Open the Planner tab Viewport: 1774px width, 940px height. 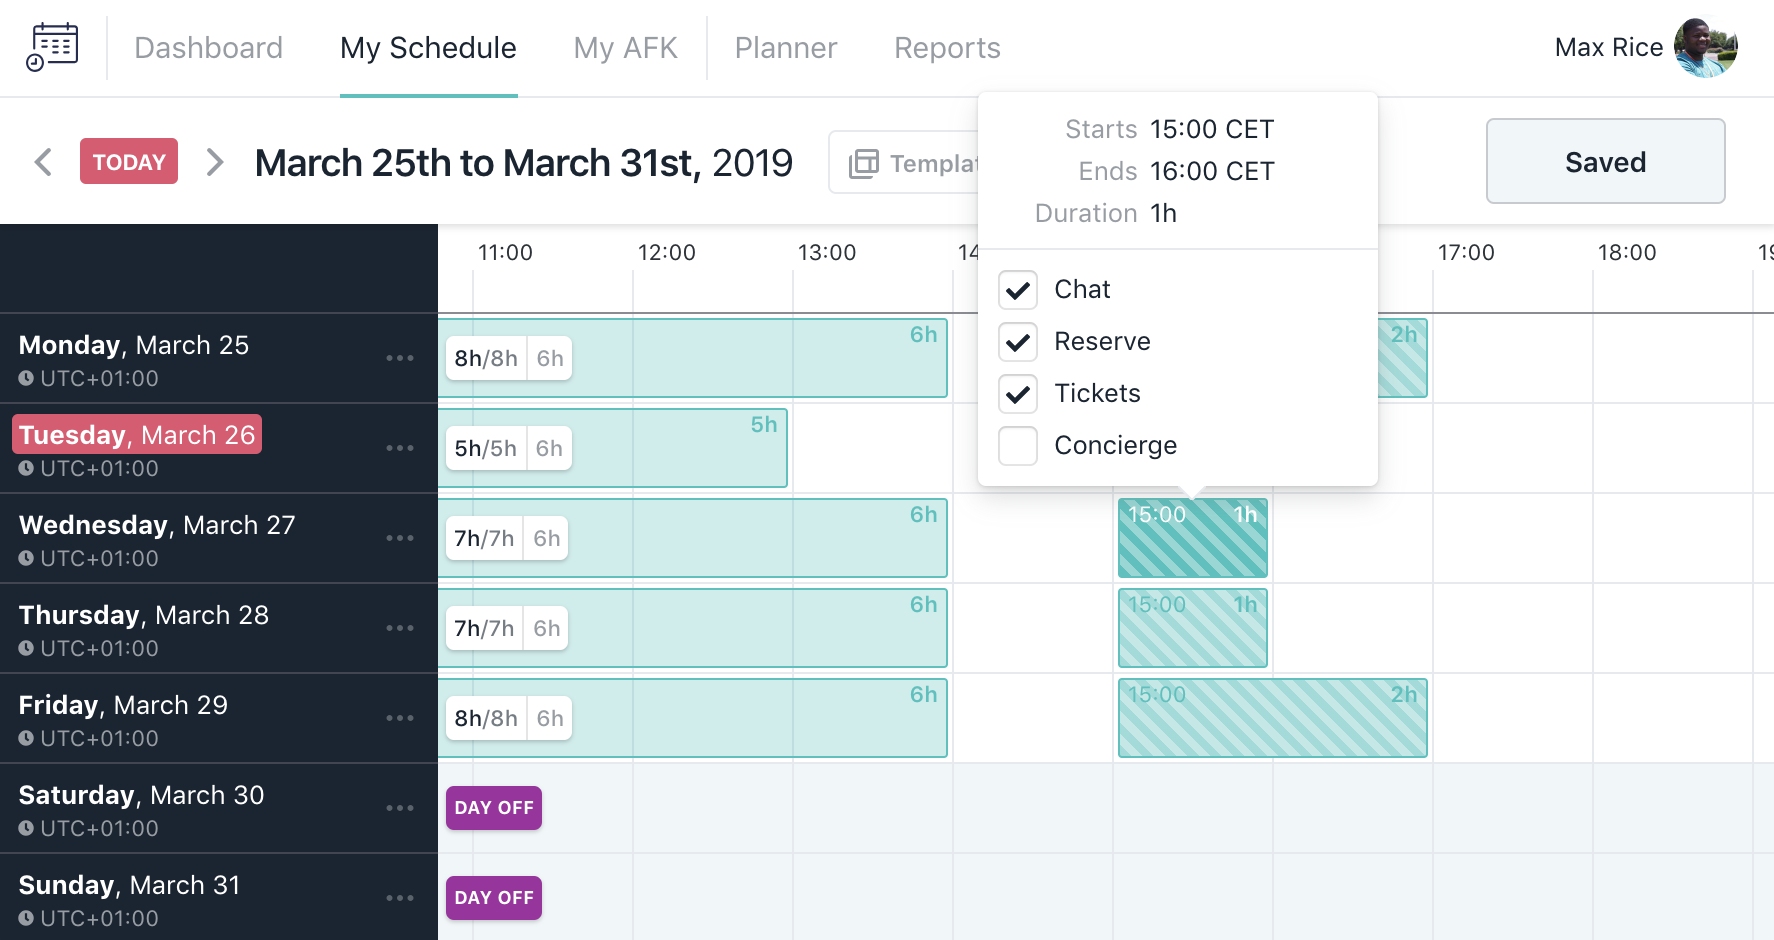pyautogui.click(x=785, y=48)
